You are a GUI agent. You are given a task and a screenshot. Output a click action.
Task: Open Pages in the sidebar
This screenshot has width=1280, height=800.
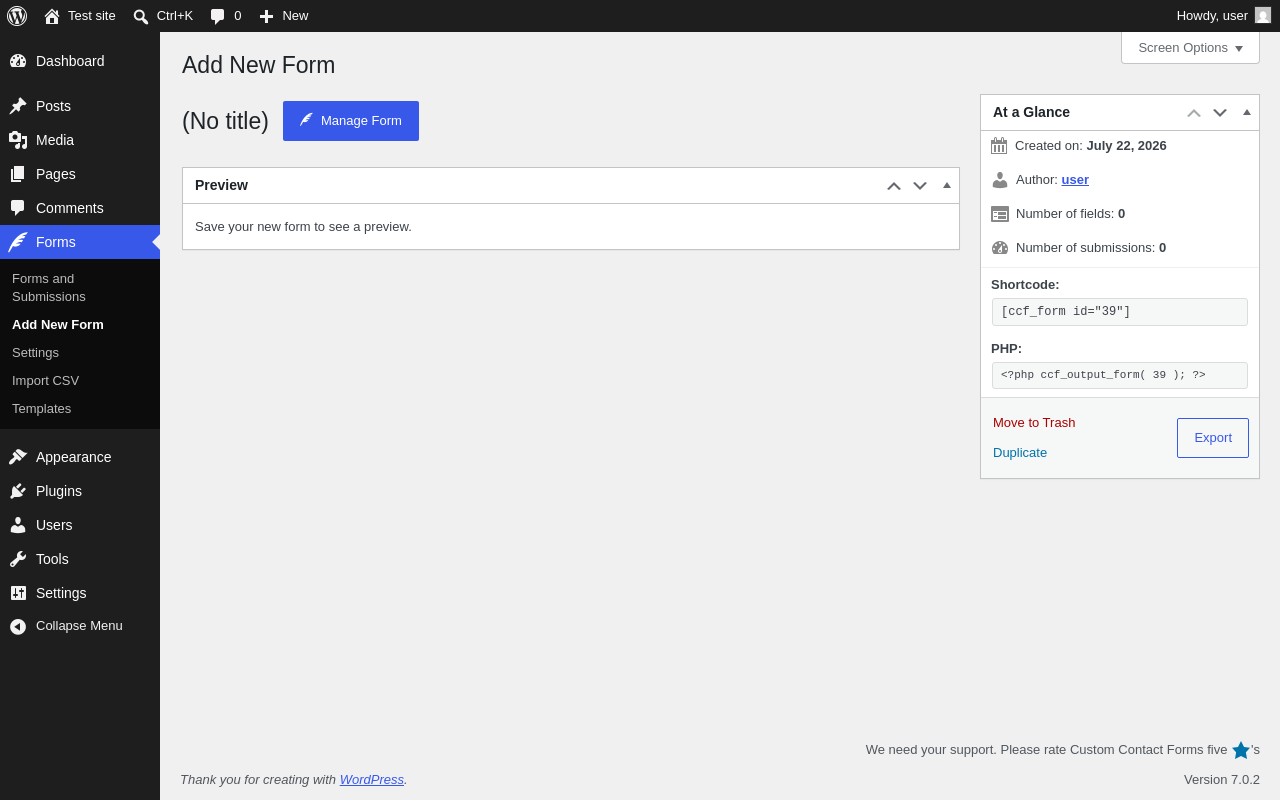80,174
